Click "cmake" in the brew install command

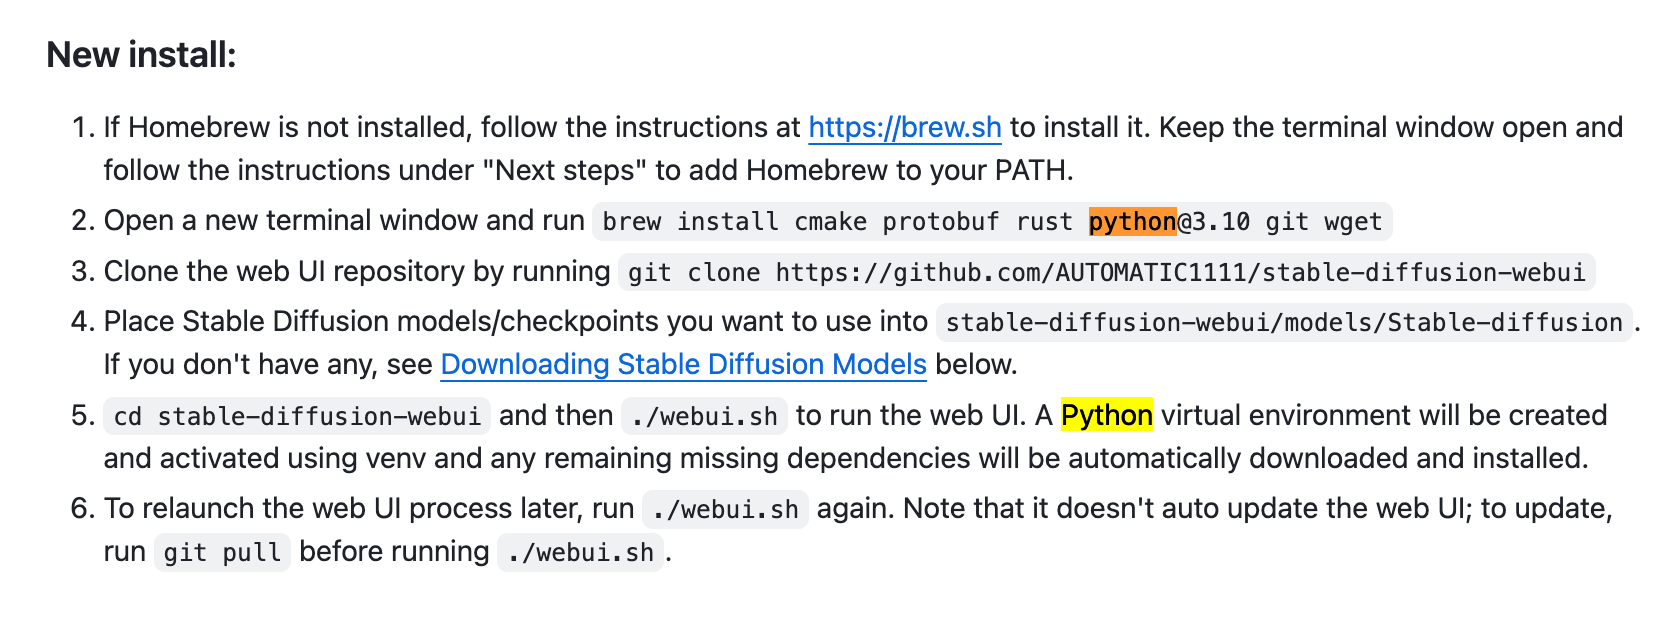830,222
